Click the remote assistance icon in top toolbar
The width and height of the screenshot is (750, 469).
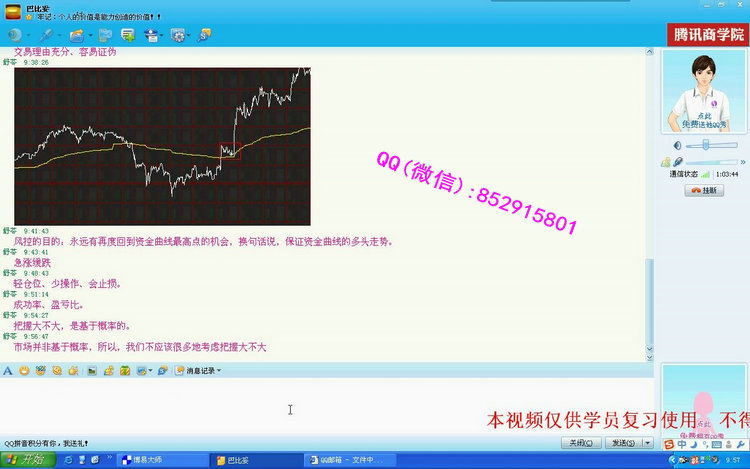point(152,34)
